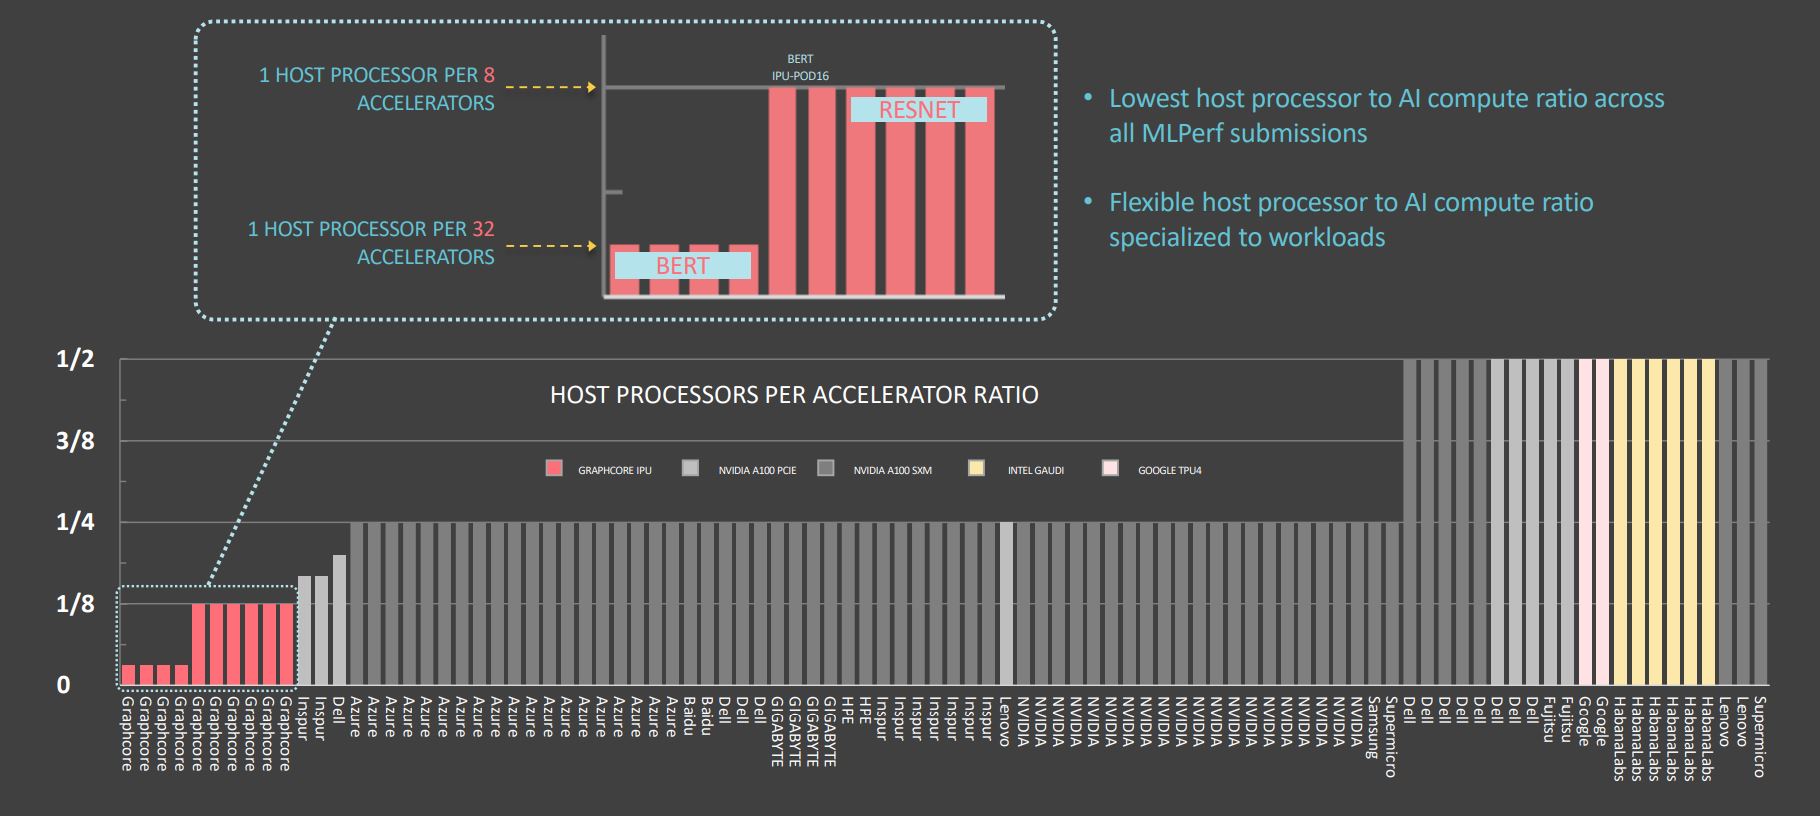Viewport: 1820px width, 816px height.
Task: Click the 'Flexible host processor to AI compute ratio' bullet
Action: coord(1350,220)
